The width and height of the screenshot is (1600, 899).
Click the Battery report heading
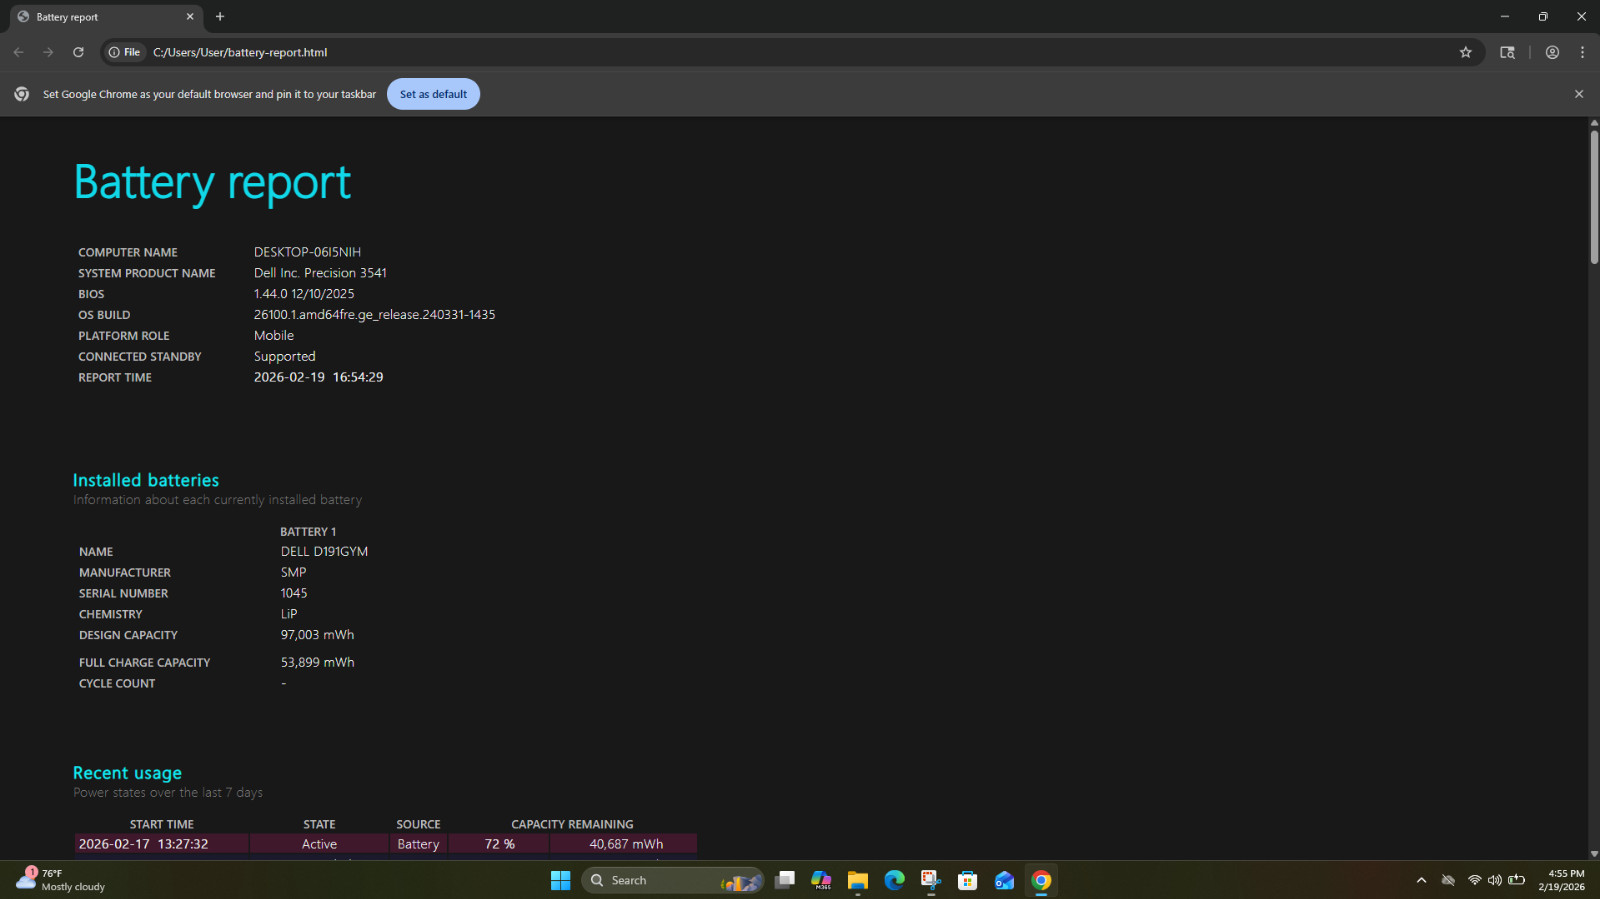tap(212, 183)
